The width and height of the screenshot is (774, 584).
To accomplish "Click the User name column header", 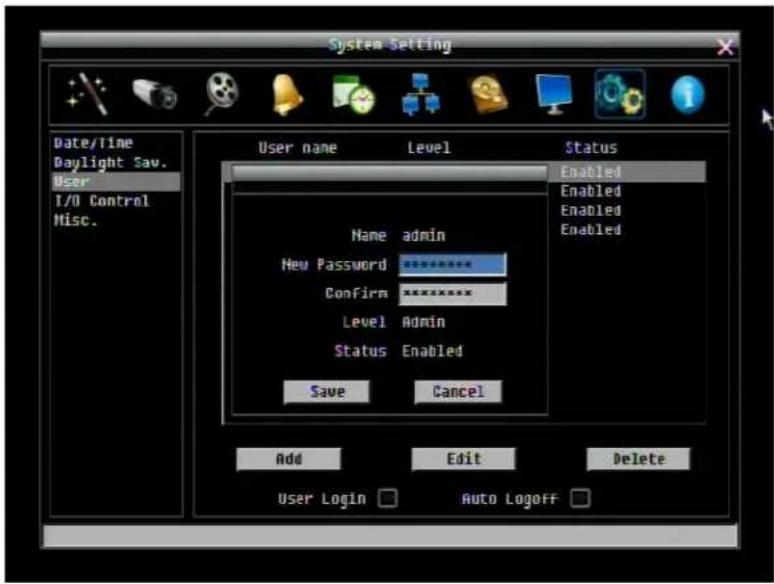I will (298, 148).
